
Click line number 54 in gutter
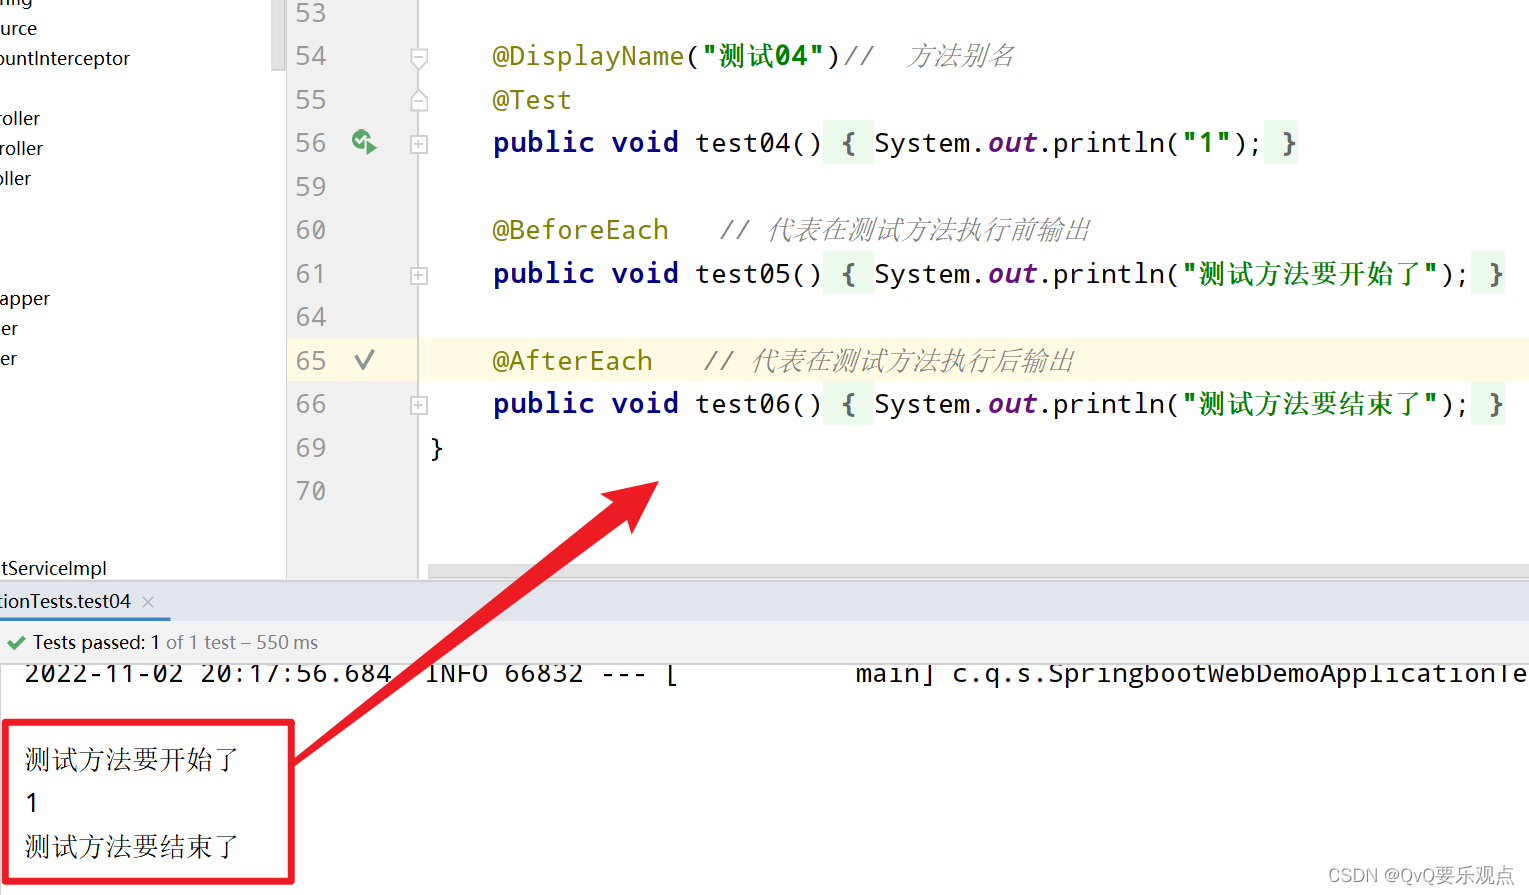click(x=311, y=56)
